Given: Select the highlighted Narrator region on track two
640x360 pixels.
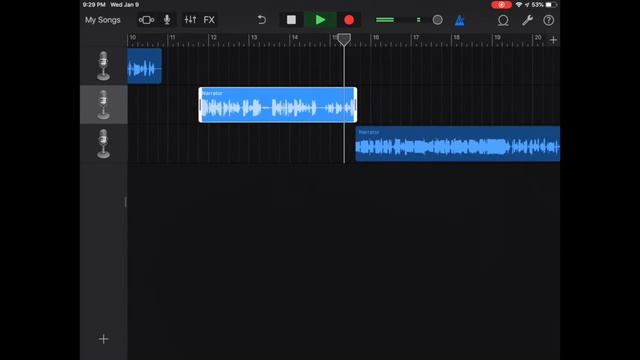Looking at the screenshot, I should coord(278,105).
